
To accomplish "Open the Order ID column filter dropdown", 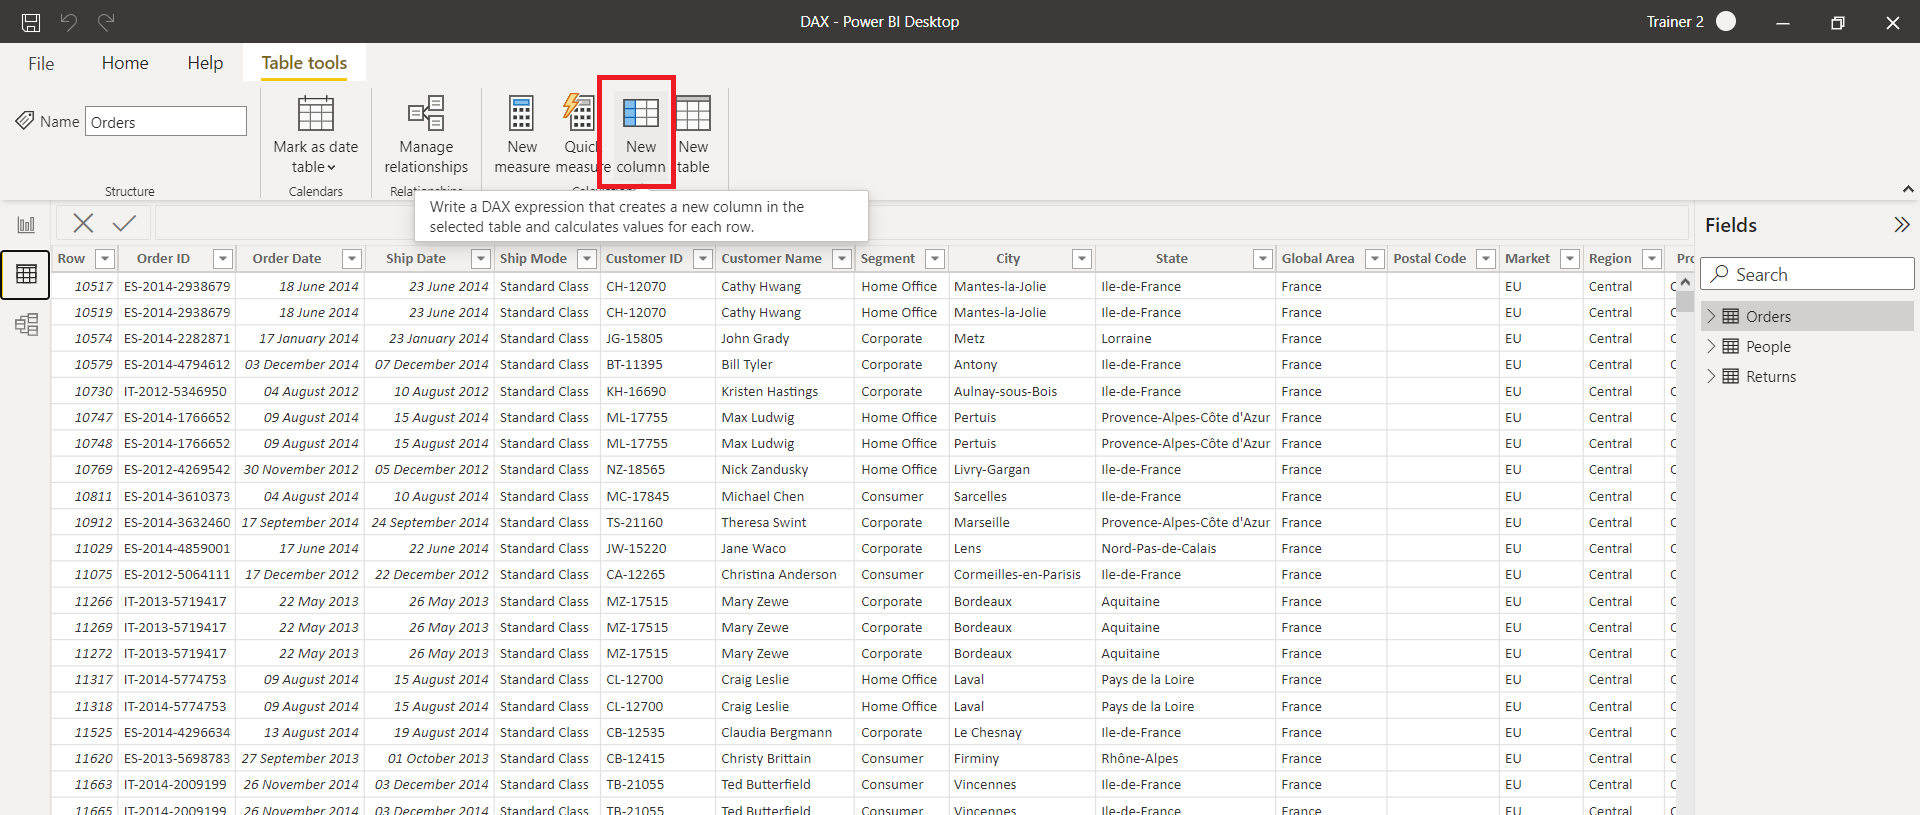I will tap(223, 259).
